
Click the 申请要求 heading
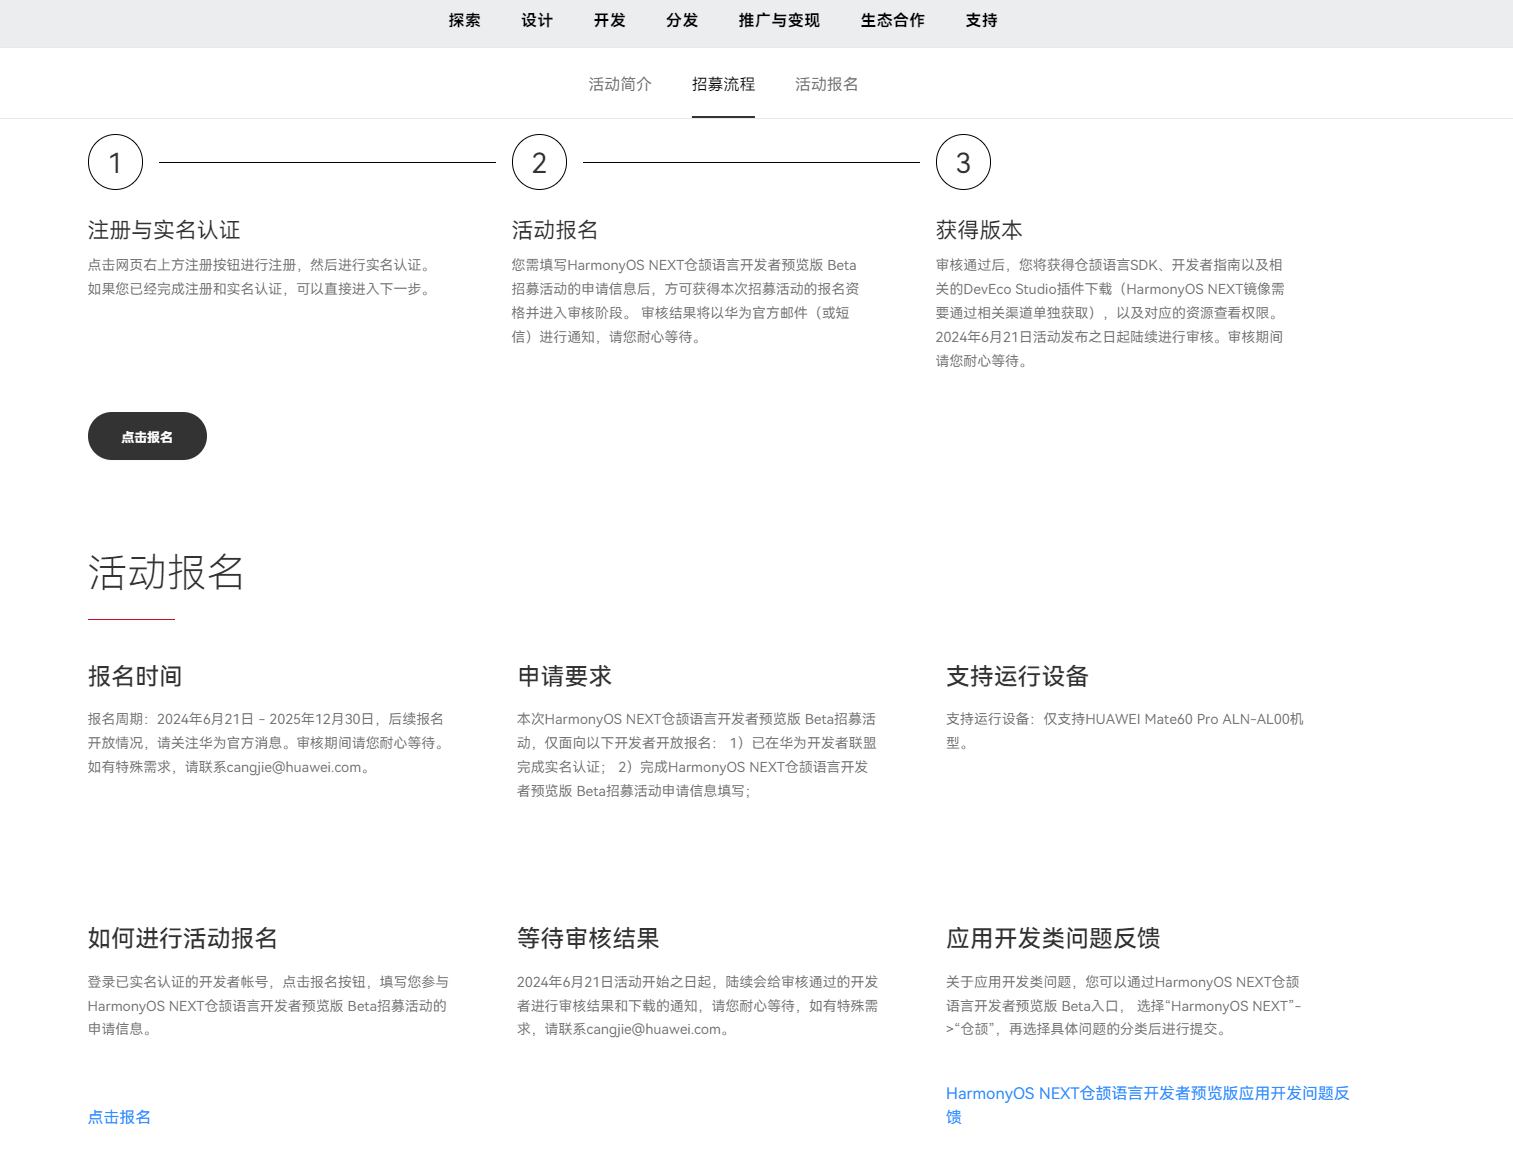pyautogui.click(x=564, y=676)
